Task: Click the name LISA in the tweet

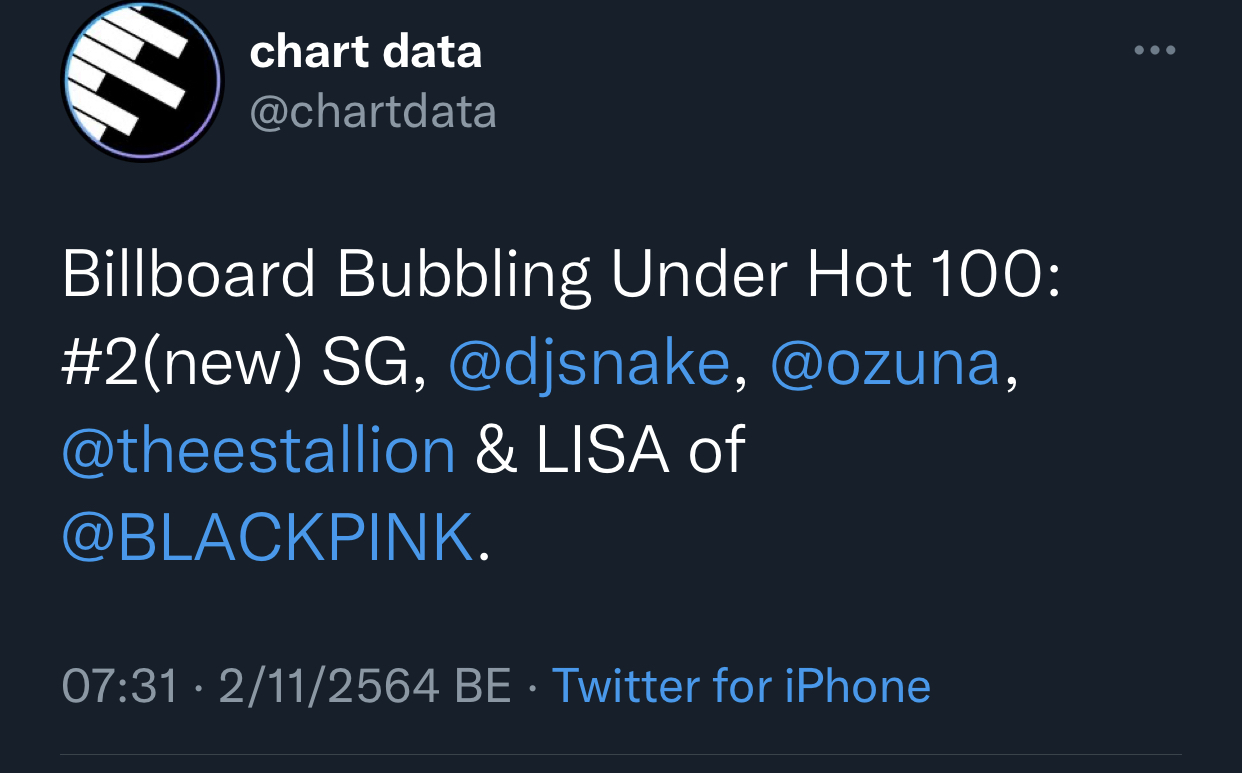Action: point(602,450)
